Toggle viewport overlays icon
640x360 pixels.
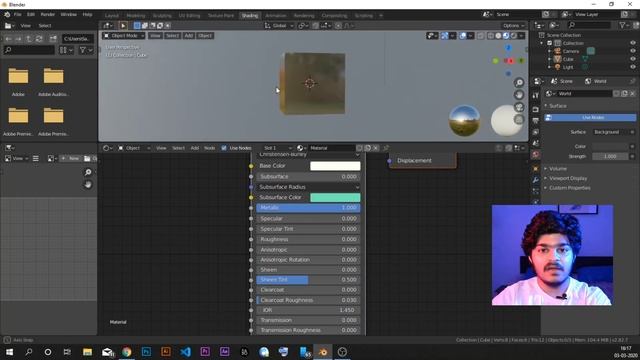462,36
